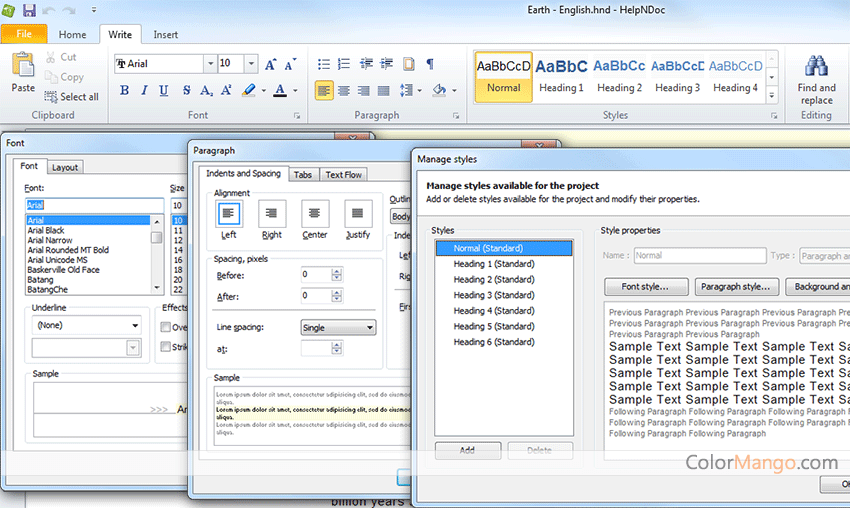Enable the Strikeout effect checkbox

point(166,347)
